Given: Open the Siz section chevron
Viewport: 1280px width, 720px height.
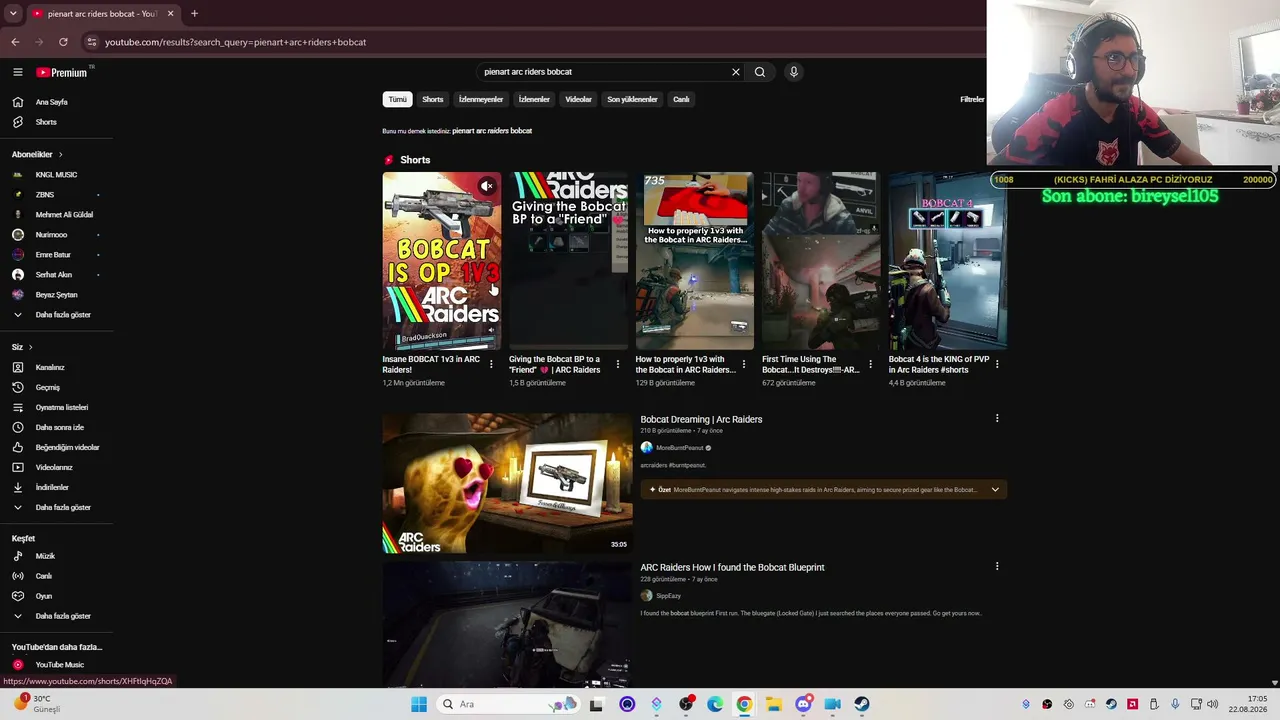Looking at the screenshot, I should [30, 347].
